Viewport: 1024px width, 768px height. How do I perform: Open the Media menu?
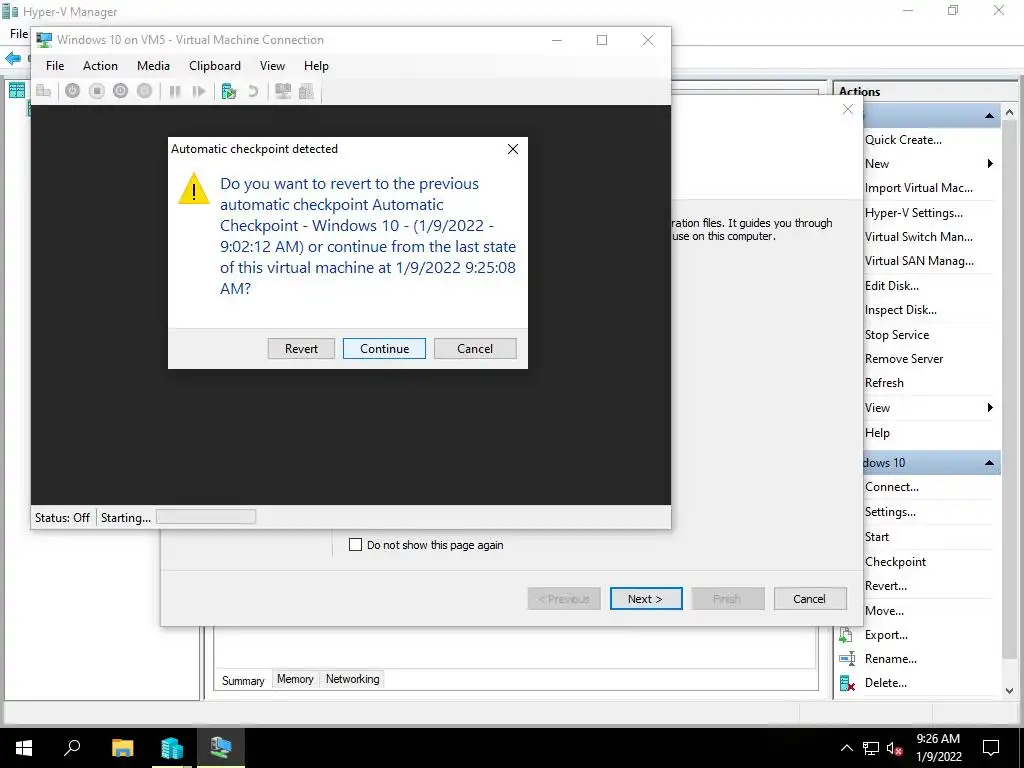pyautogui.click(x=153, y=65)
